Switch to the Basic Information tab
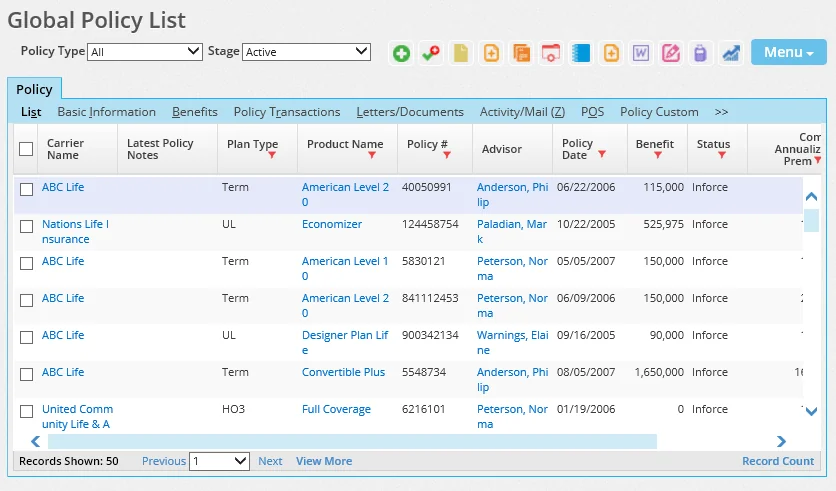836x491 pixels. click(106, 112)
